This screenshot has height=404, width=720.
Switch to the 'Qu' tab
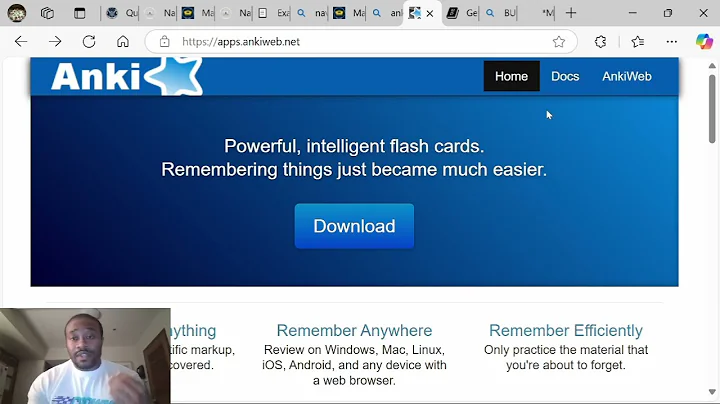click(121, 13)
